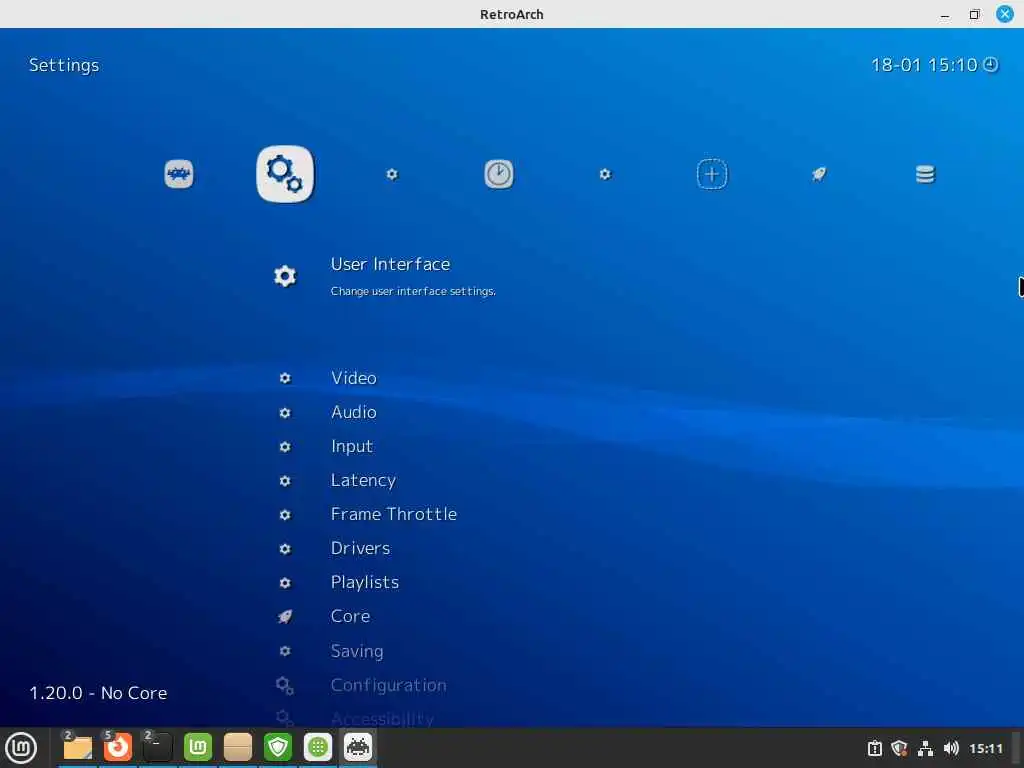The width and height of the screenshot is (1024, 768).
Task: Click the '18-01 15:10' date time text
Action: click(924, 65)
